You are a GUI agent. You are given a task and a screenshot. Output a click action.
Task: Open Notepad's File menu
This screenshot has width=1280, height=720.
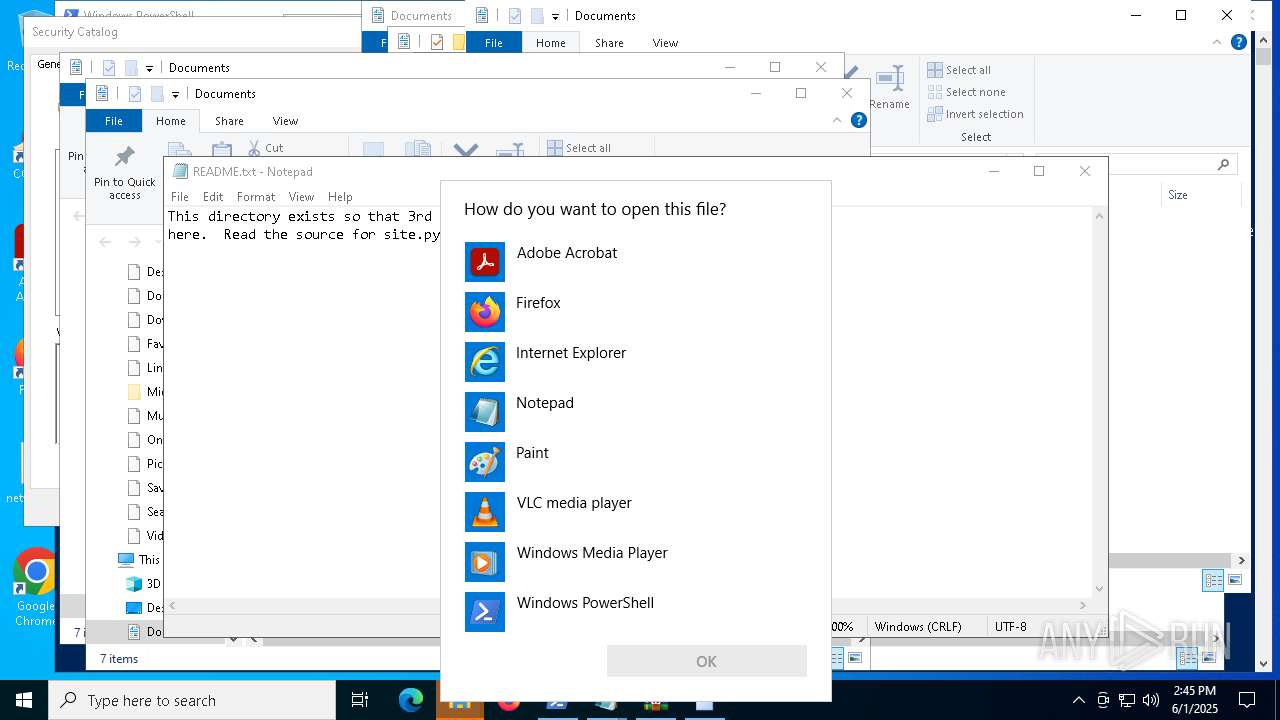(180, 197)
